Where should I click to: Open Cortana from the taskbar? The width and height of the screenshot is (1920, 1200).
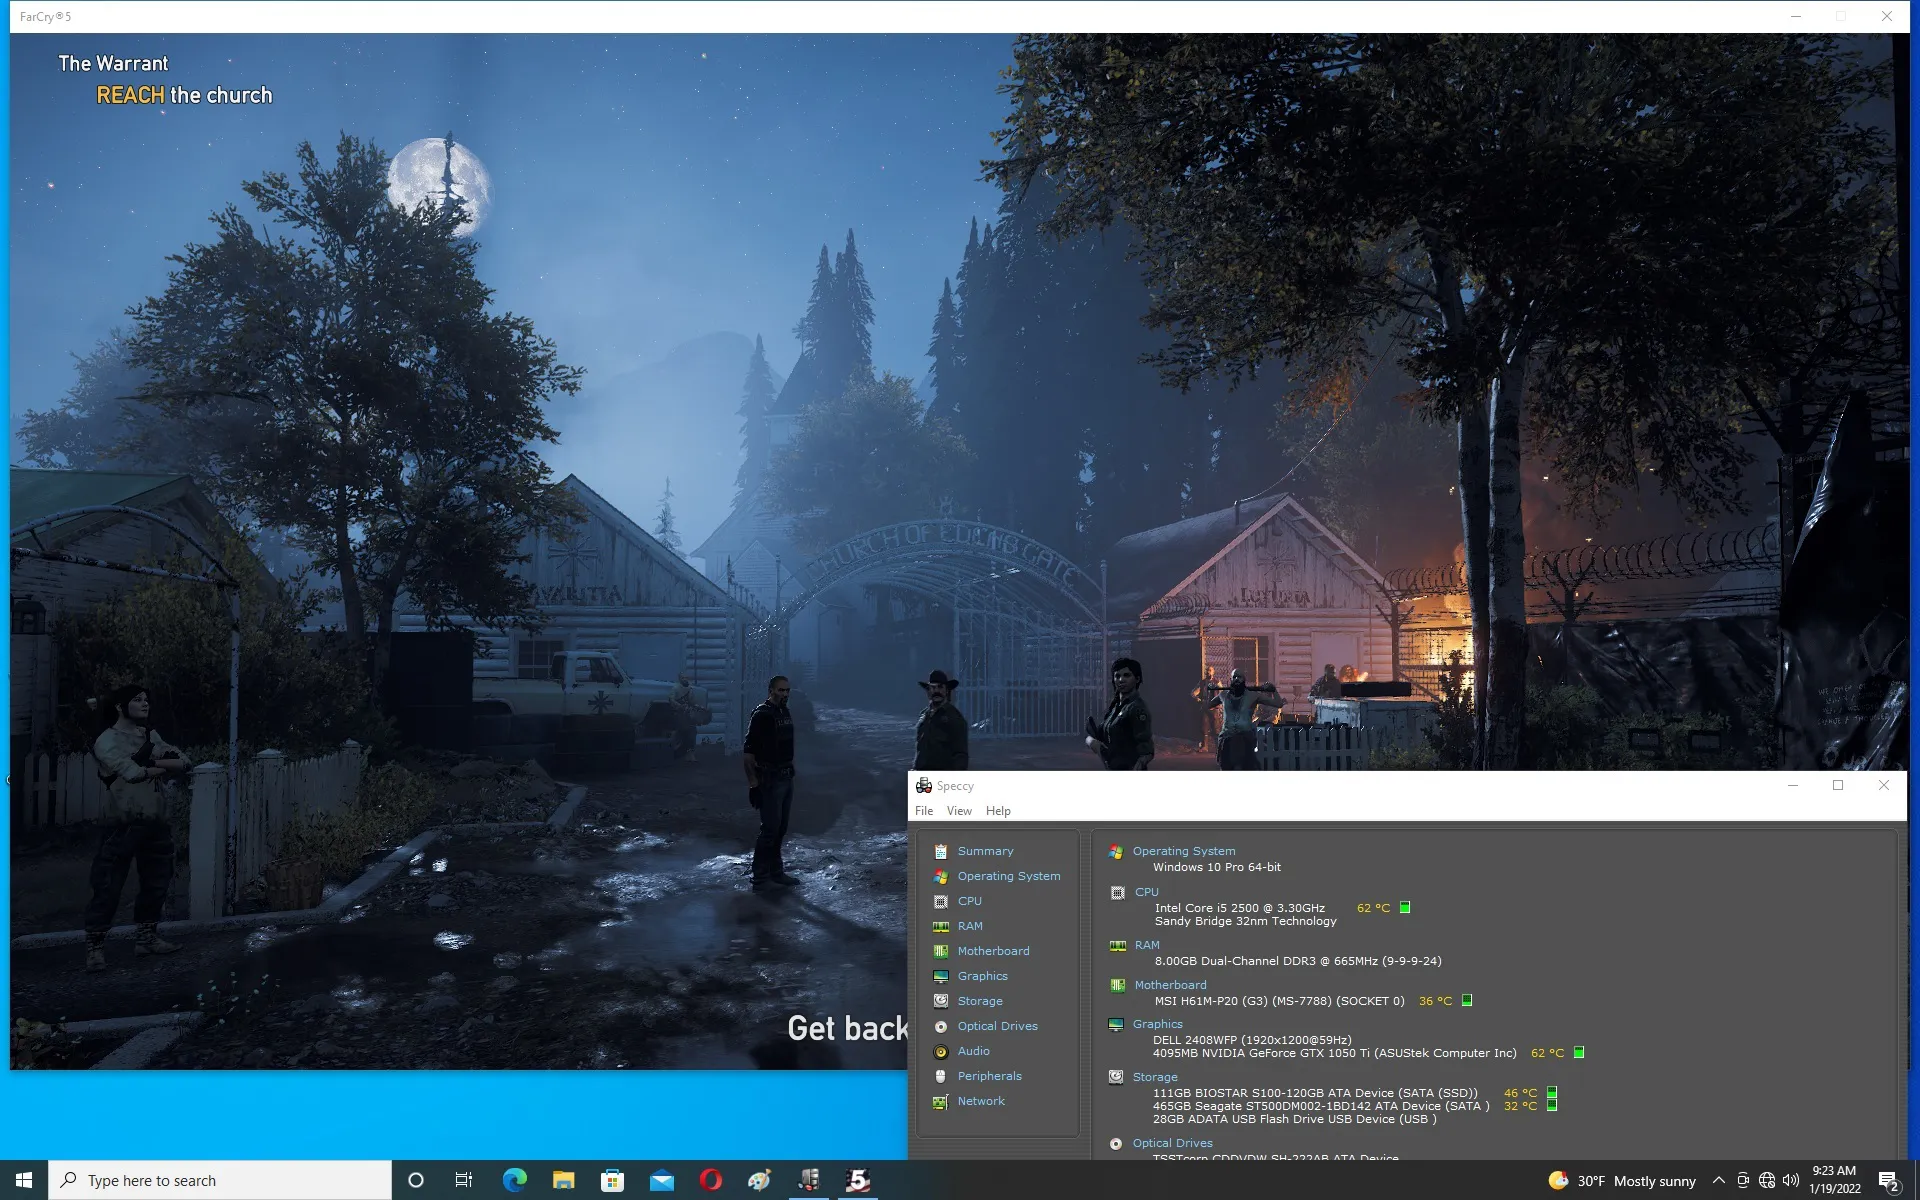pyautogui.click(x=416, y=1180)
